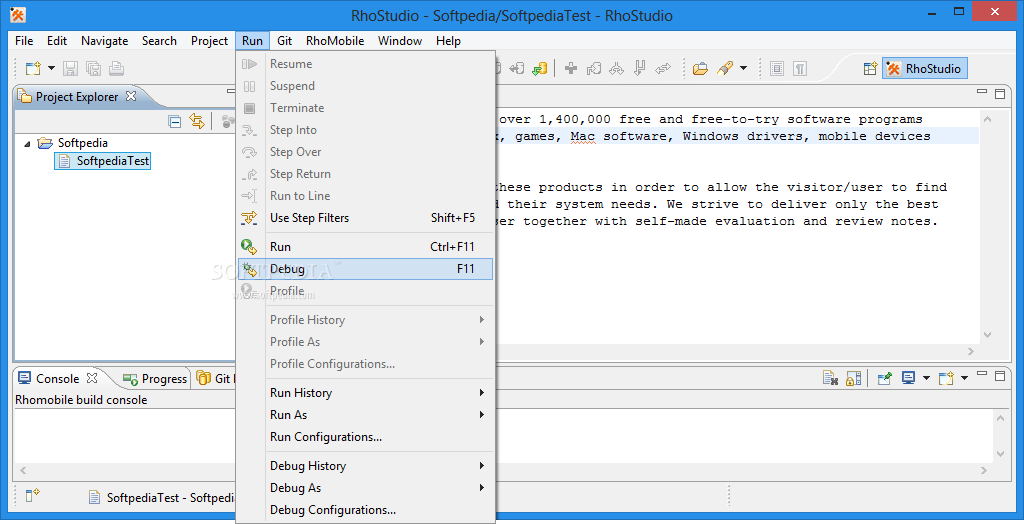The height and width of the screenshot is (524, 1024).
Task: Close the Project Explorer view tab
Action: tap(131, 96)
